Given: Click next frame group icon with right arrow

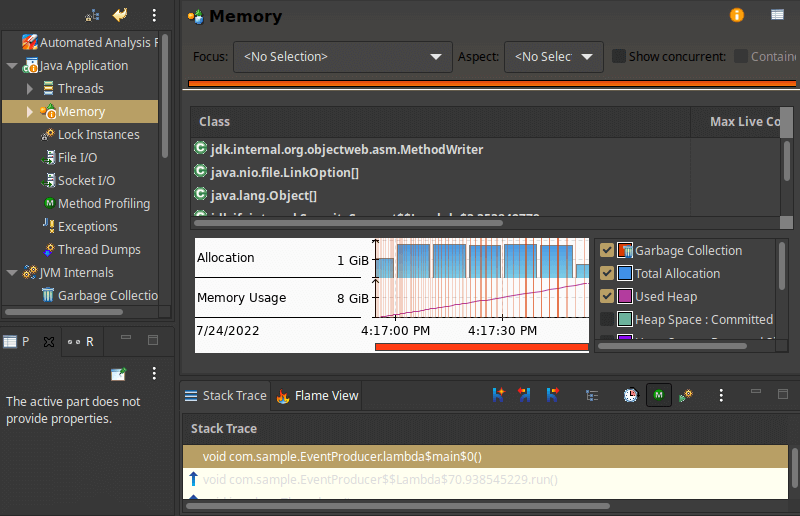Looking at the screenshot, I should pyautogui.click(x=552, y=395).
